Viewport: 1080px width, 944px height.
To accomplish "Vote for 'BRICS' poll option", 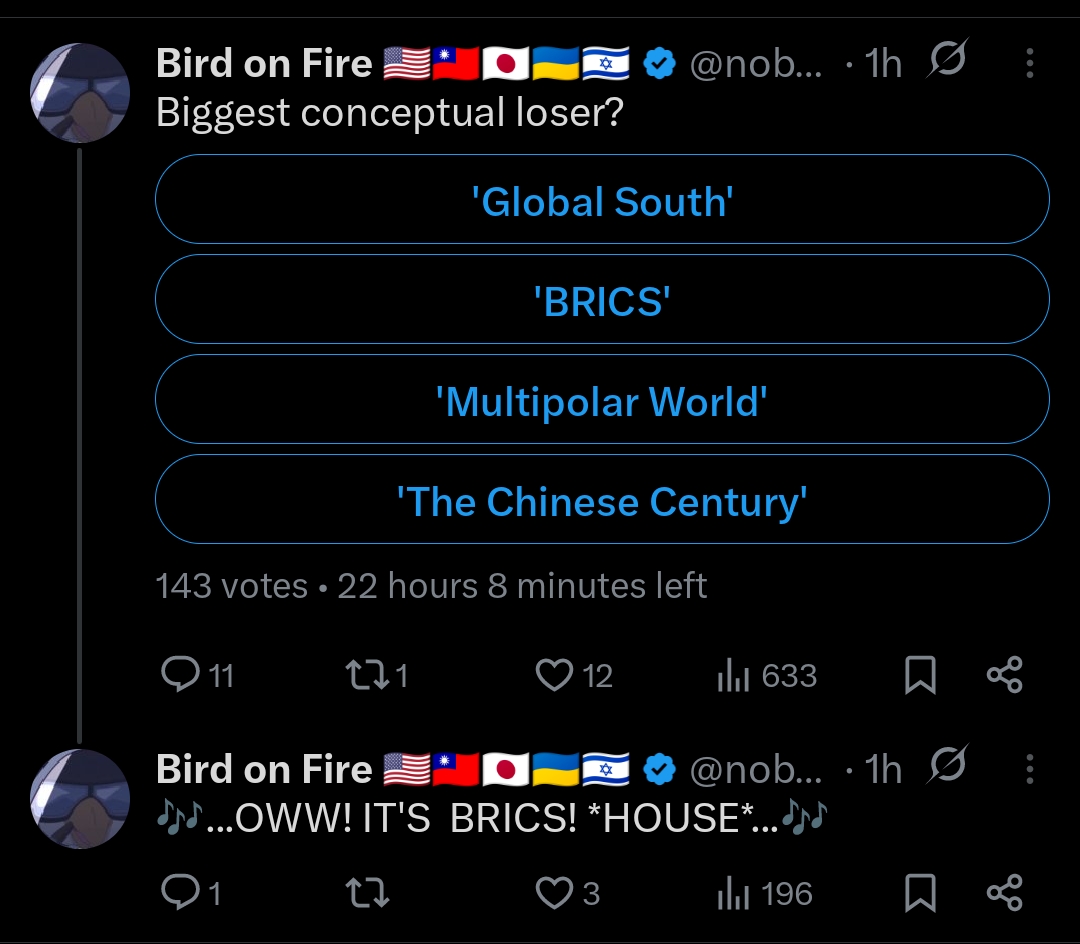I will coord(602,301).
